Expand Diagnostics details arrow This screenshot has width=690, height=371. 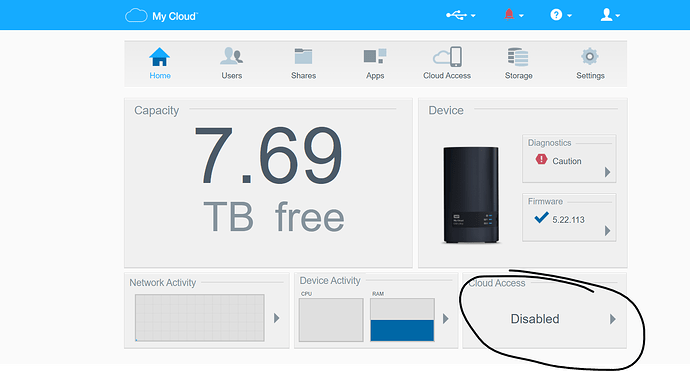click(x=607, y=172)
